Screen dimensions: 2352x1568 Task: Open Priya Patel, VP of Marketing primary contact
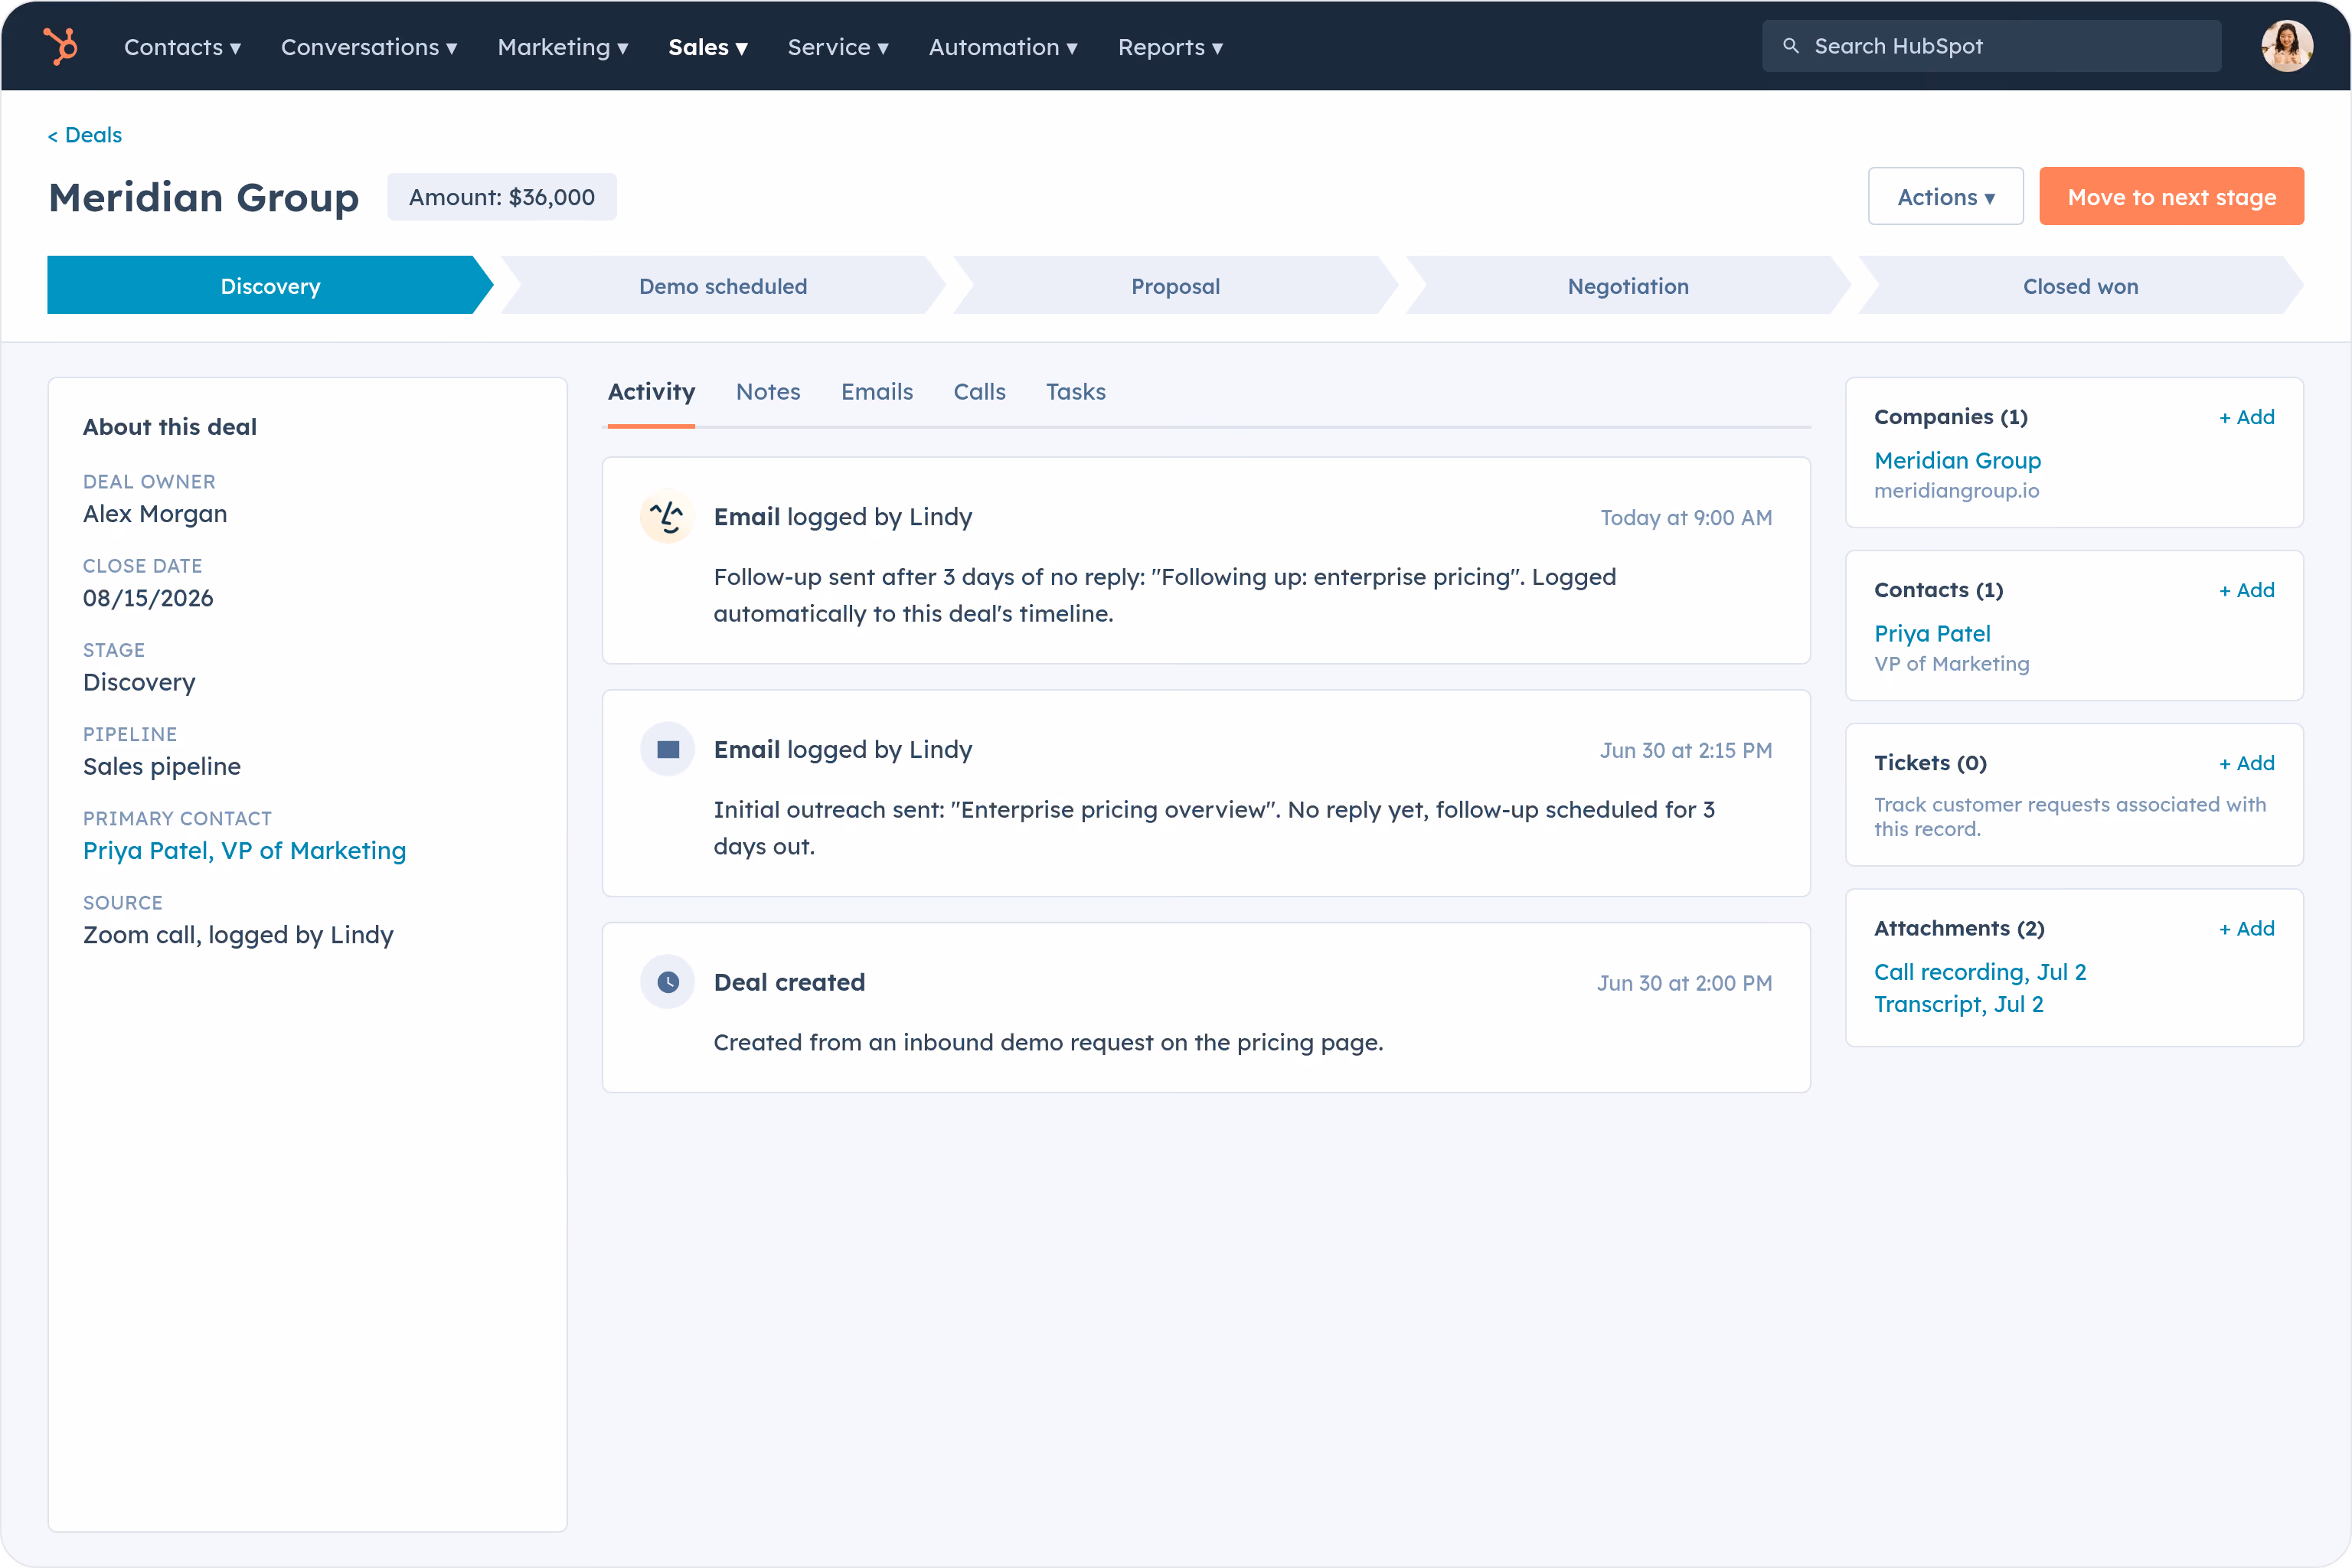[244, 851]
